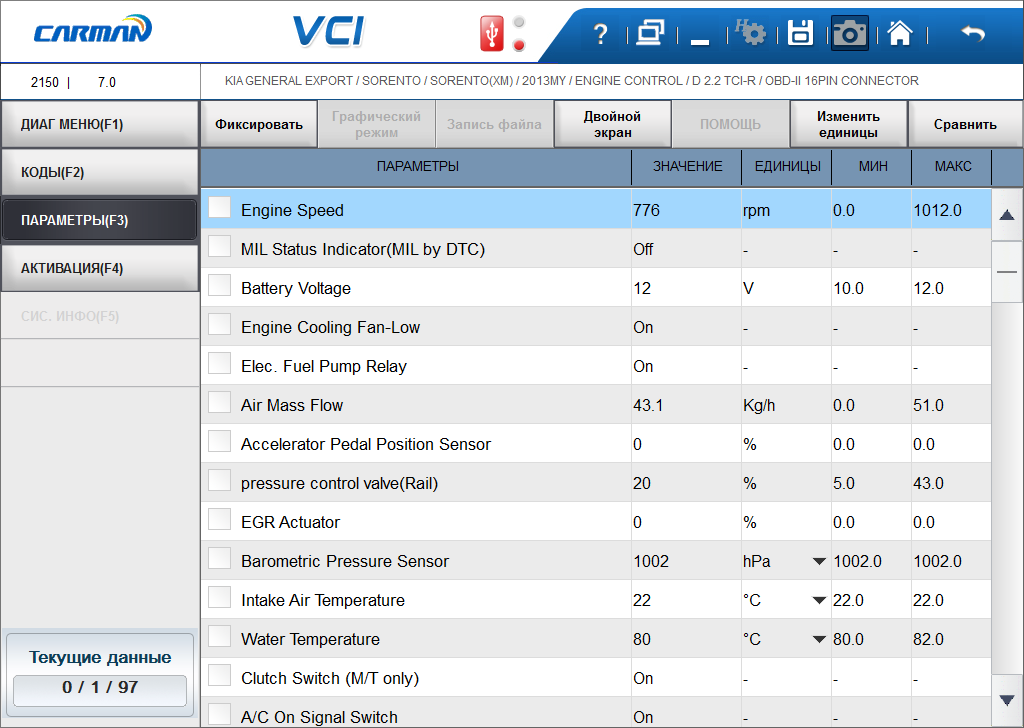Click scrollbar up arrow
Screen dimensions: 1024x728
pos(1007,215)
